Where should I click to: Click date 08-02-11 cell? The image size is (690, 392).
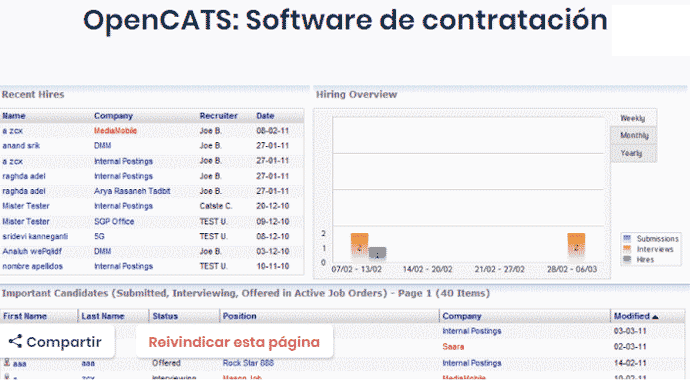pyautogui.click(x=272, y=131)
